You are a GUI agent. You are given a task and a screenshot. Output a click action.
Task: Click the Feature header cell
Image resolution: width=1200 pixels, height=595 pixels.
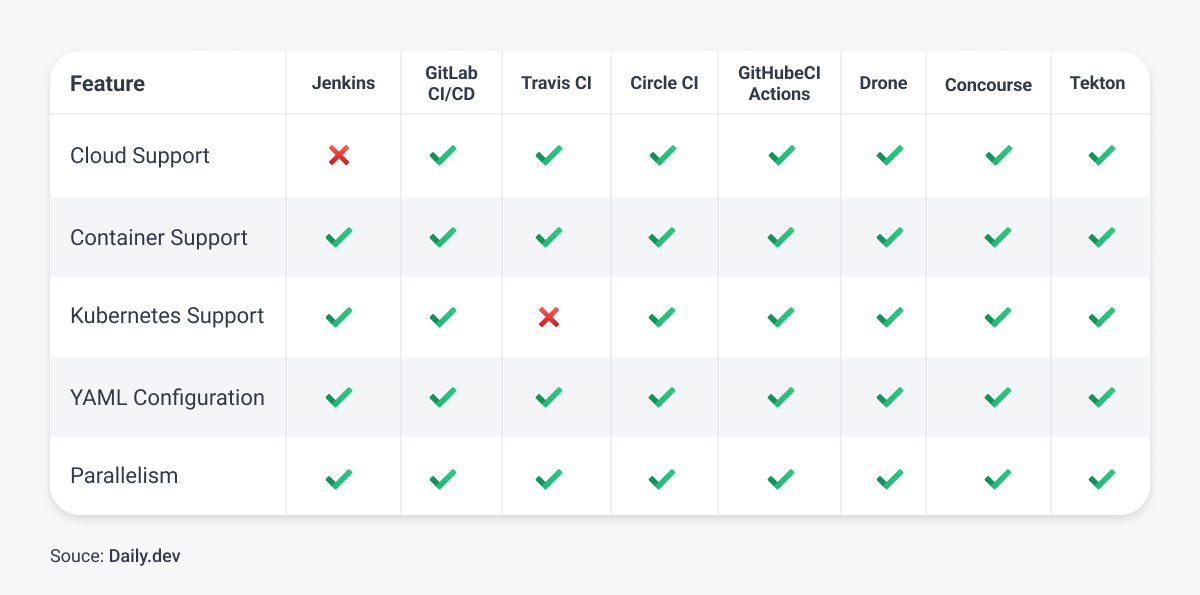(107, 83)
